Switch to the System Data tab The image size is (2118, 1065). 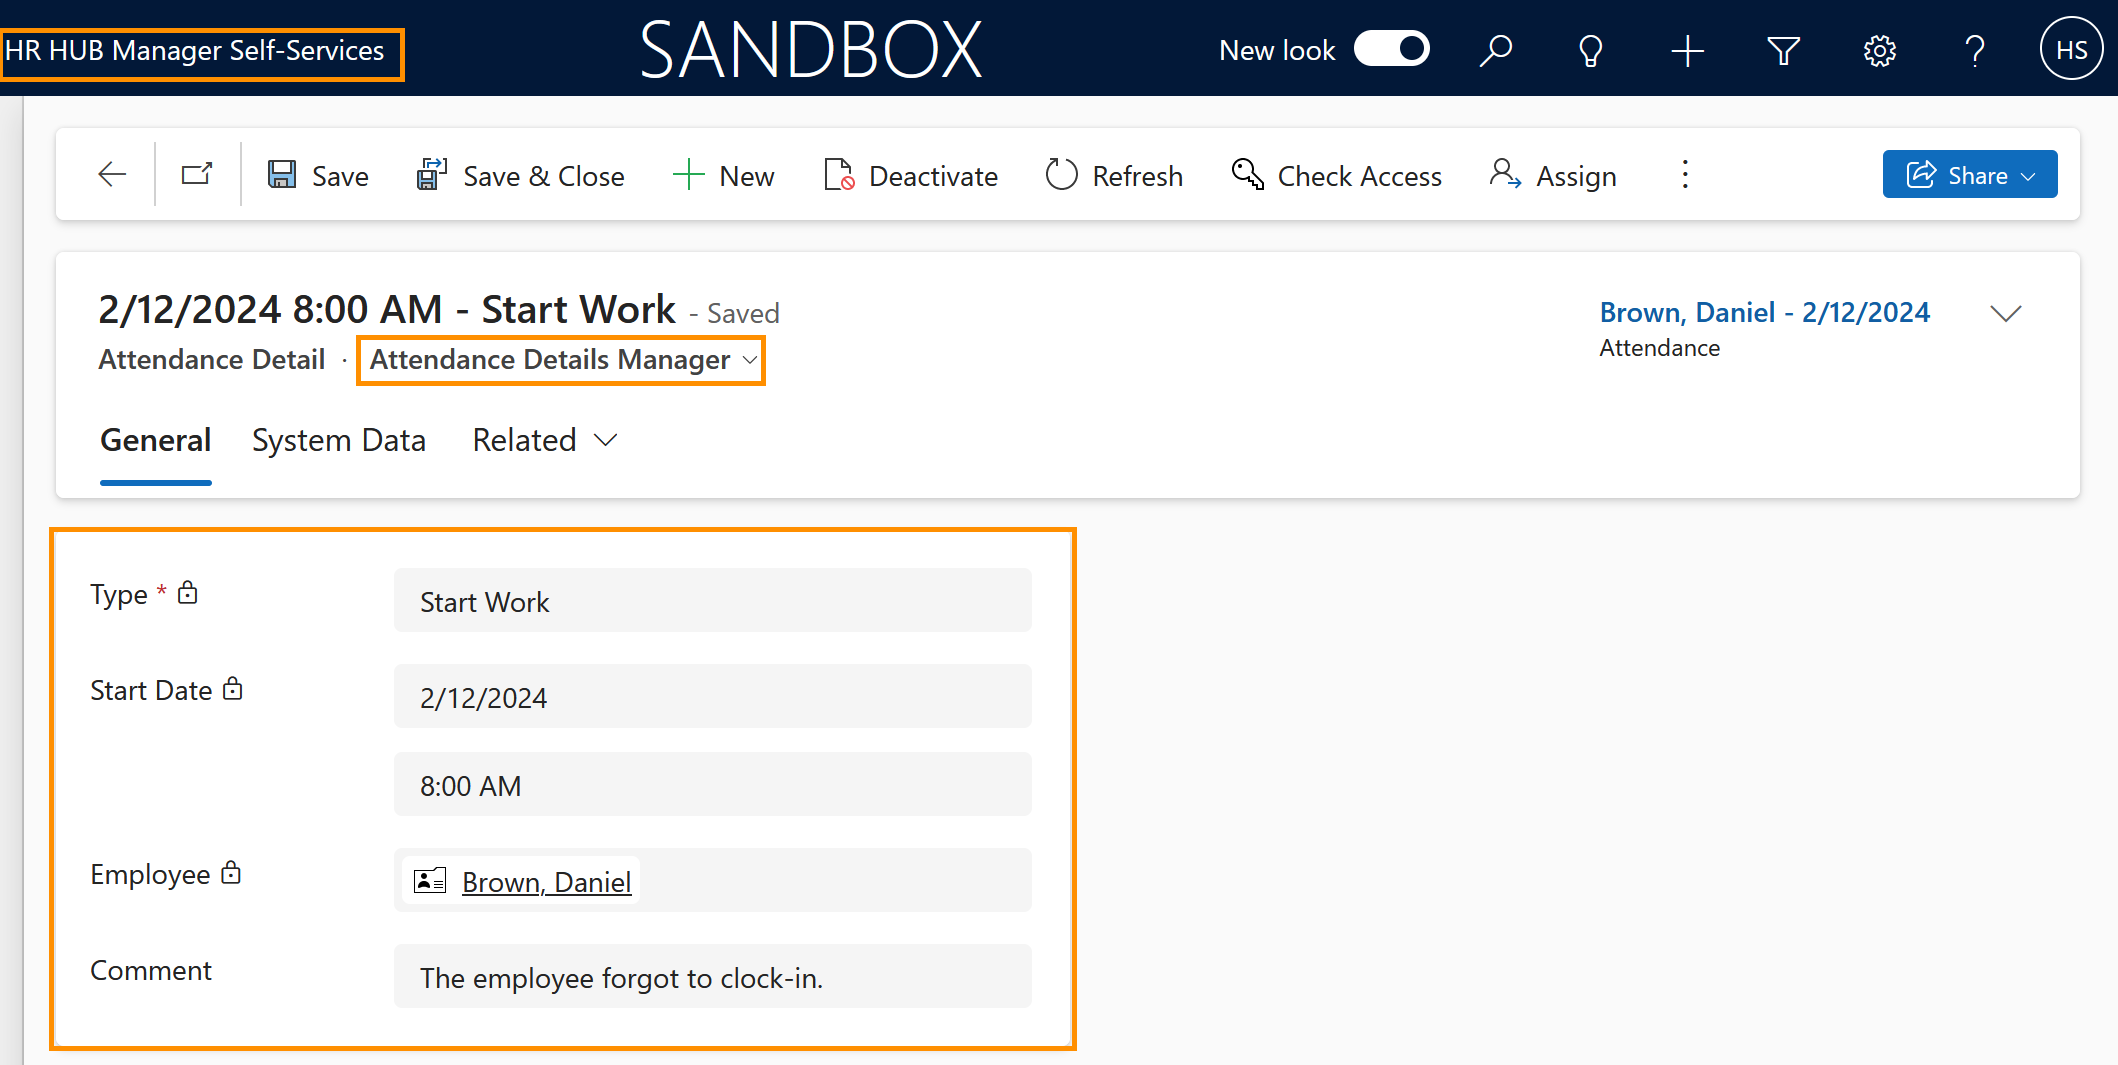(339, 440)
